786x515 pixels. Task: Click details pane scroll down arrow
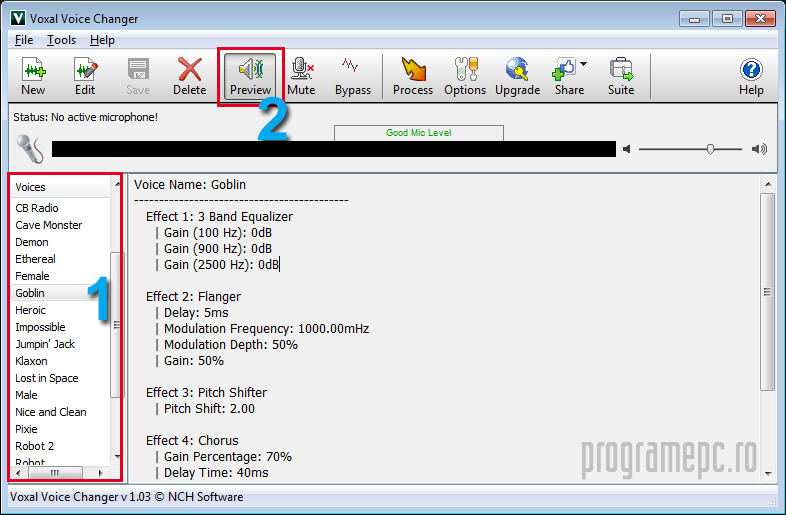click(x=768, y=473)
